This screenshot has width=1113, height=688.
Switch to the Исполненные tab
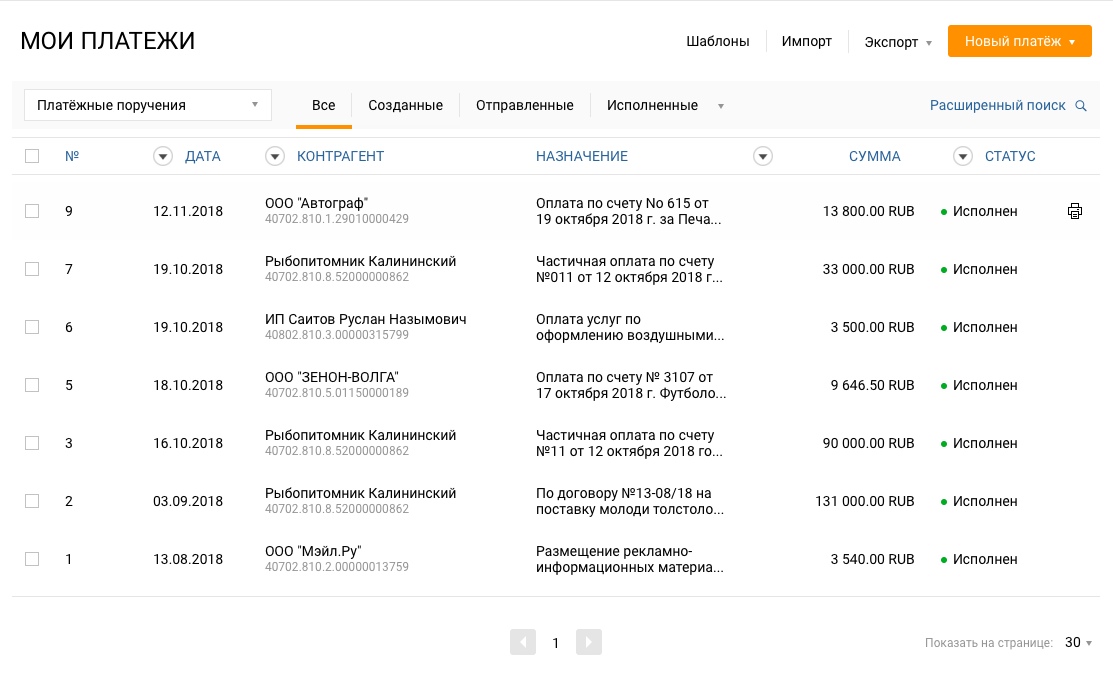pyautogui.click(x=652, y=105)
